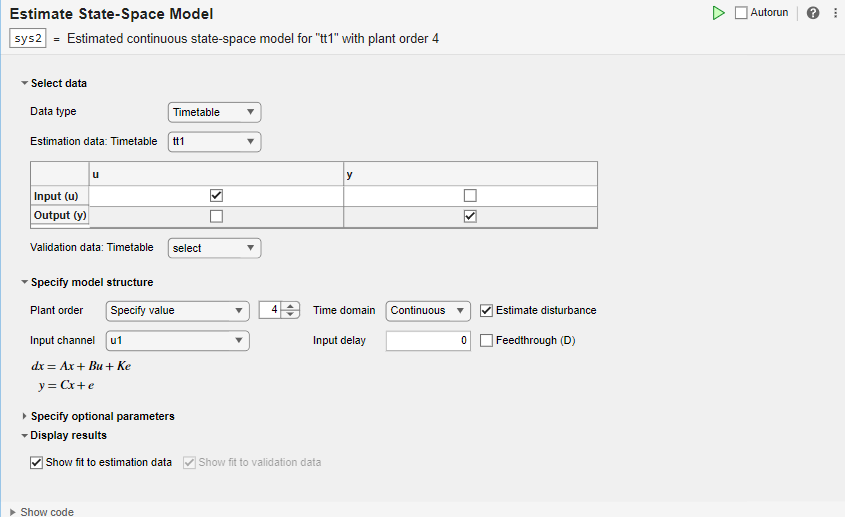Run the state-space estimation task
845x517 pixels.
point(718,13)
